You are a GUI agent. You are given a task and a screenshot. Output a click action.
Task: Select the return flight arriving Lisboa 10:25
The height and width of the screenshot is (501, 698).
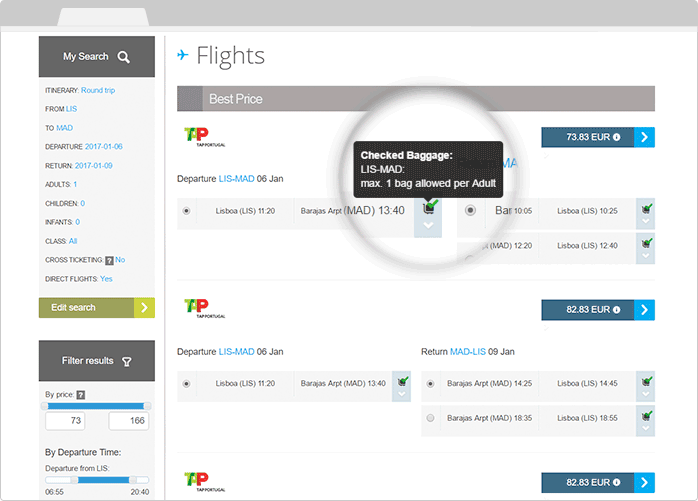click(x=470, y=210)
